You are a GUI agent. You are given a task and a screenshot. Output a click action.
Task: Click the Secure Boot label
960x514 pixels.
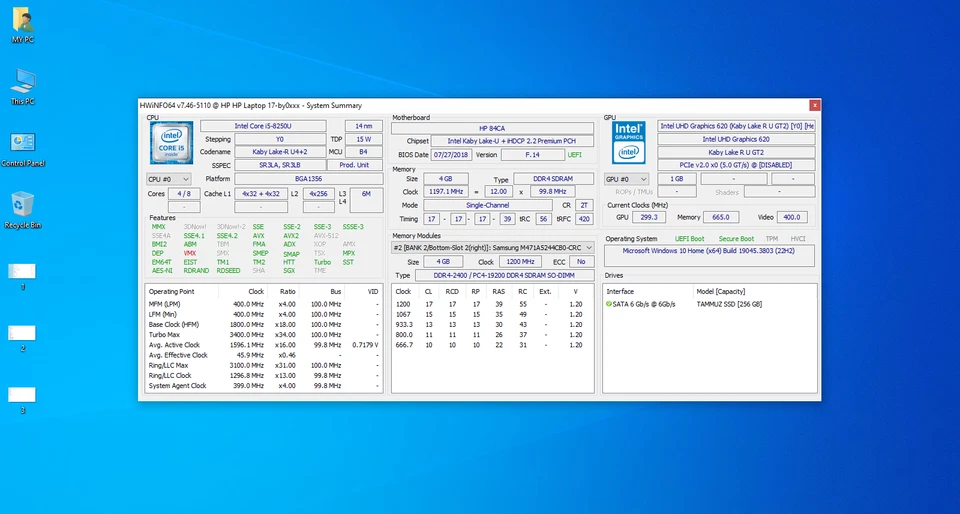[x=736, y=239]
